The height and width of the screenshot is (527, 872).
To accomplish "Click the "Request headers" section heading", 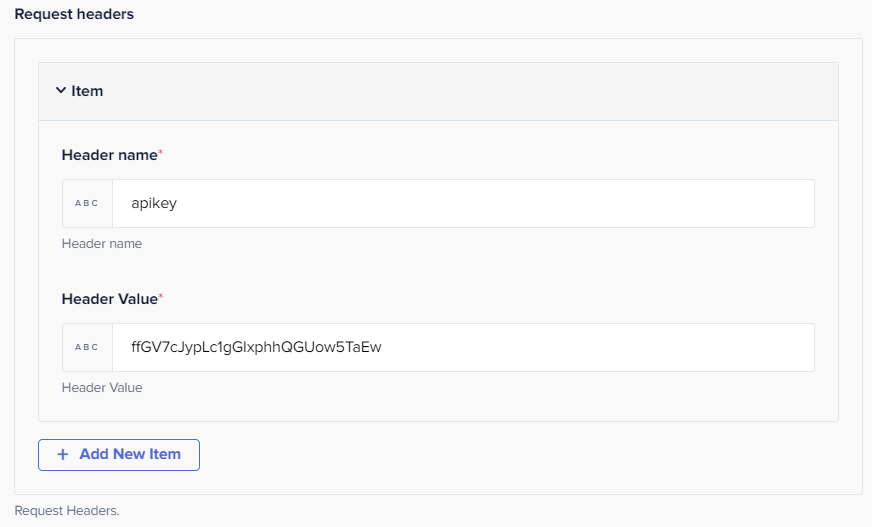I will 74,14.
